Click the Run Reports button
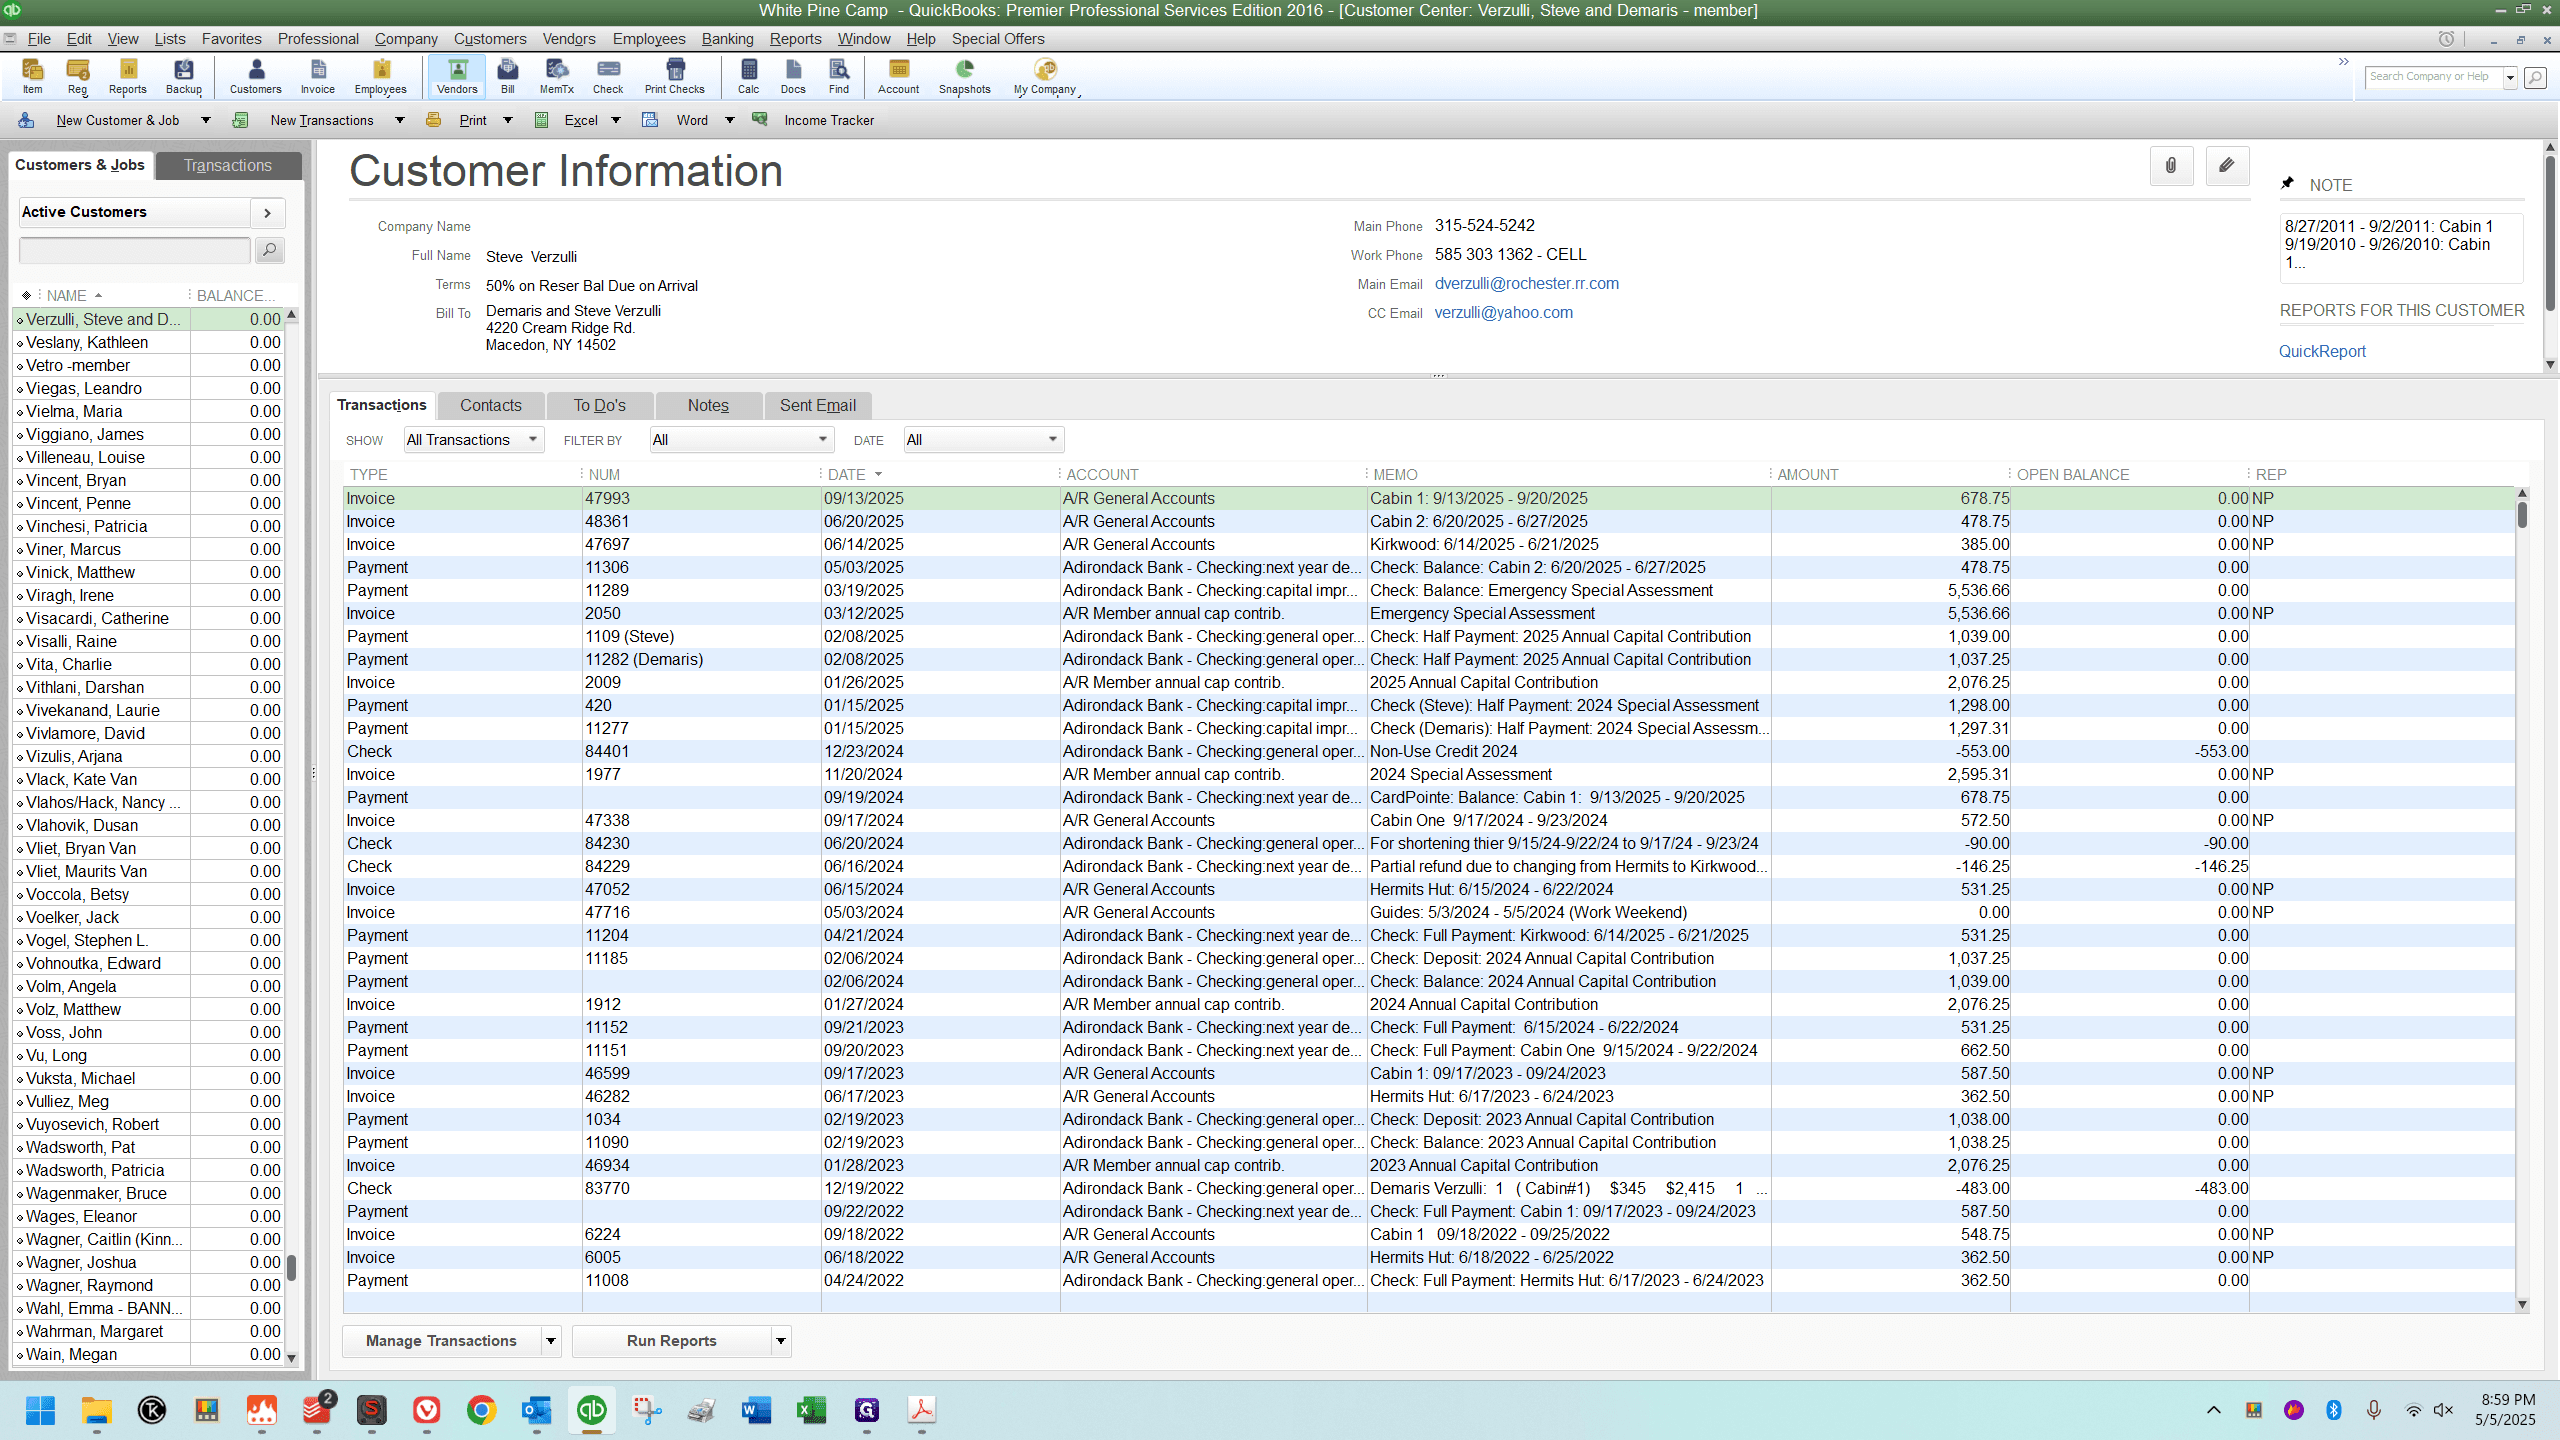 pos(671,1341)
